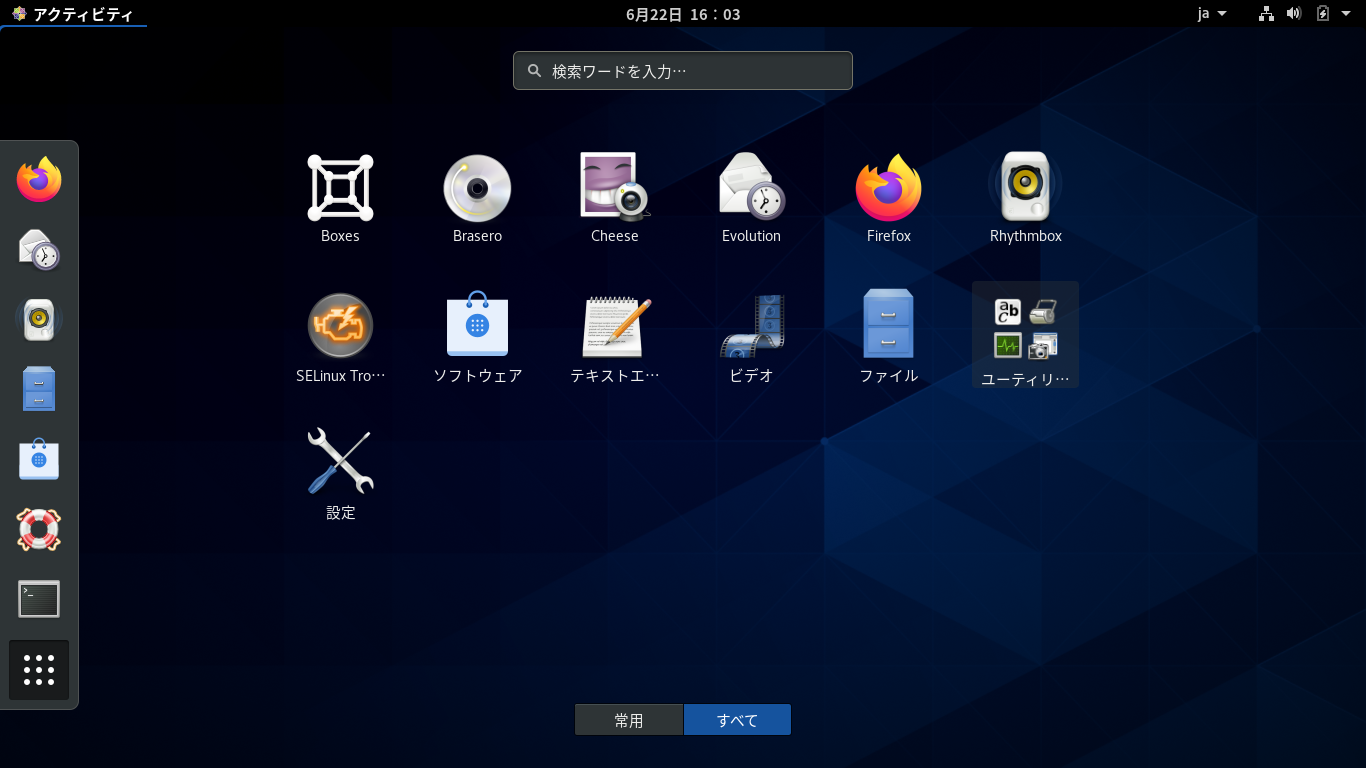Viewport: 1366px width, 768px height.
Task: Open the Cheese webcam app
Action: point(614,198)
